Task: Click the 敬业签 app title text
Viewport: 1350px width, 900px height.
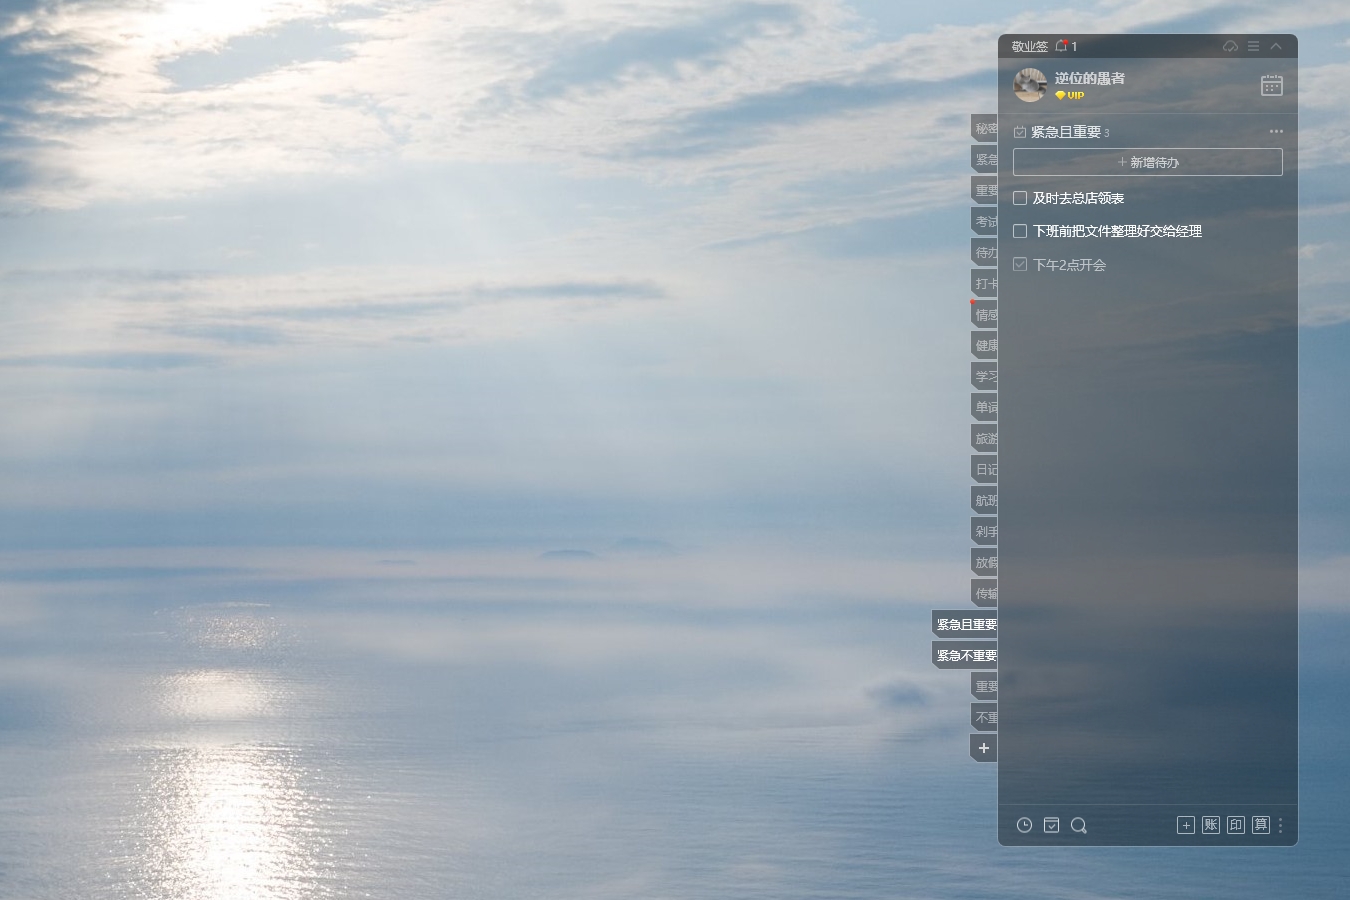Action: [1029, 46]
